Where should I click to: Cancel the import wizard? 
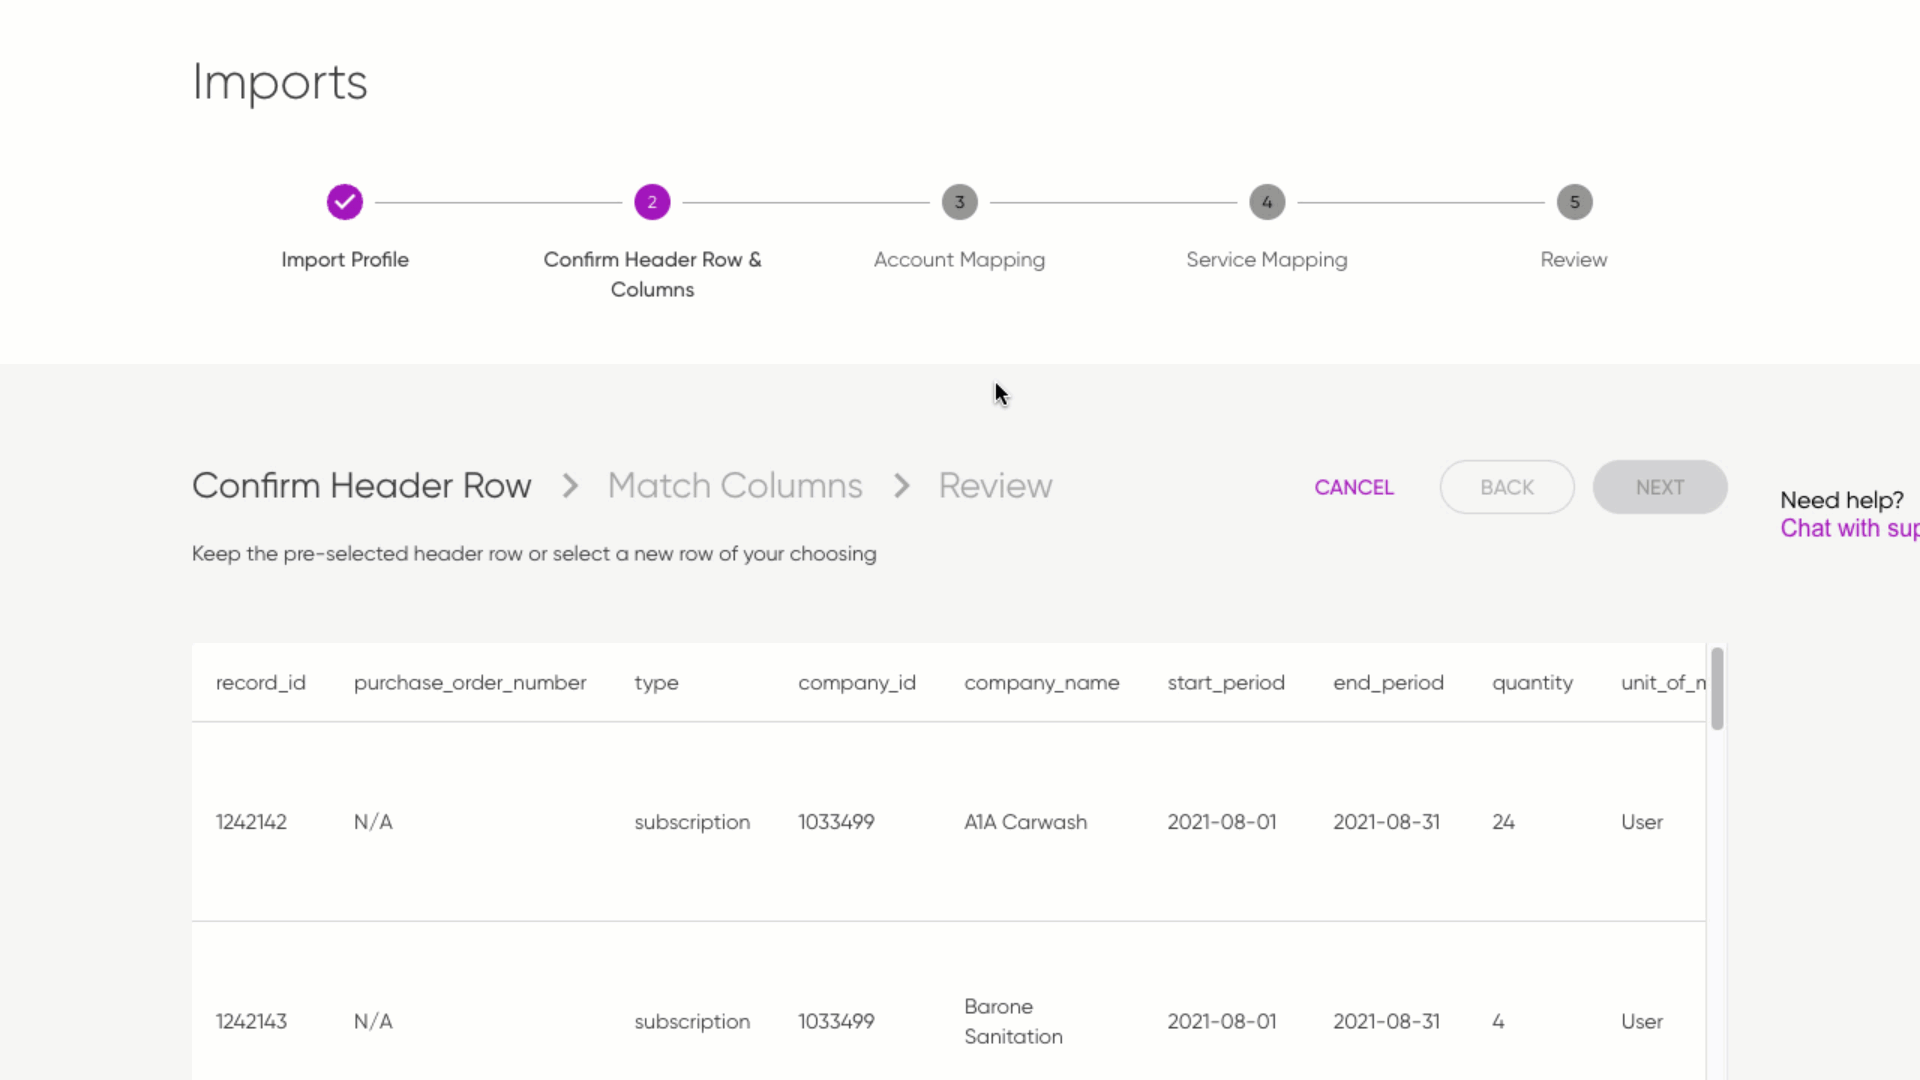point(1354,487)
